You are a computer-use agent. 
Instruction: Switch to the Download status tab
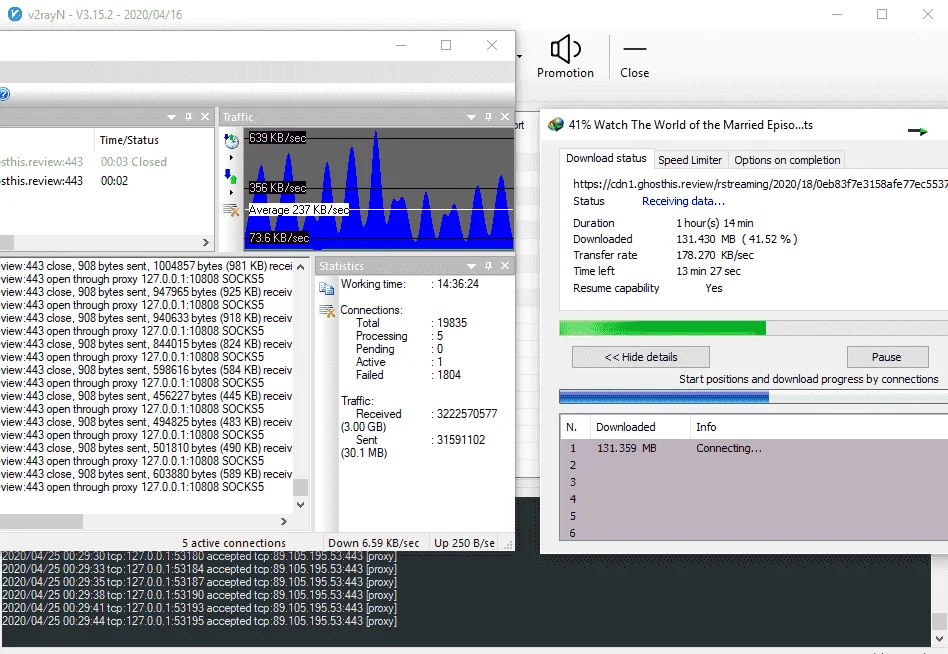click(606, 158)
